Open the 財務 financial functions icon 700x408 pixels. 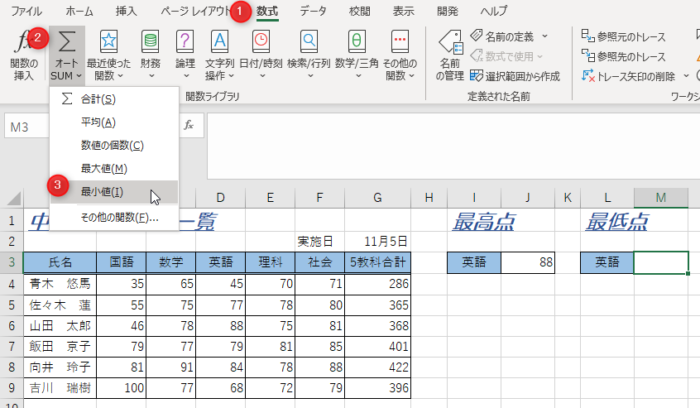pyautogui.click(x=150, y=43)
